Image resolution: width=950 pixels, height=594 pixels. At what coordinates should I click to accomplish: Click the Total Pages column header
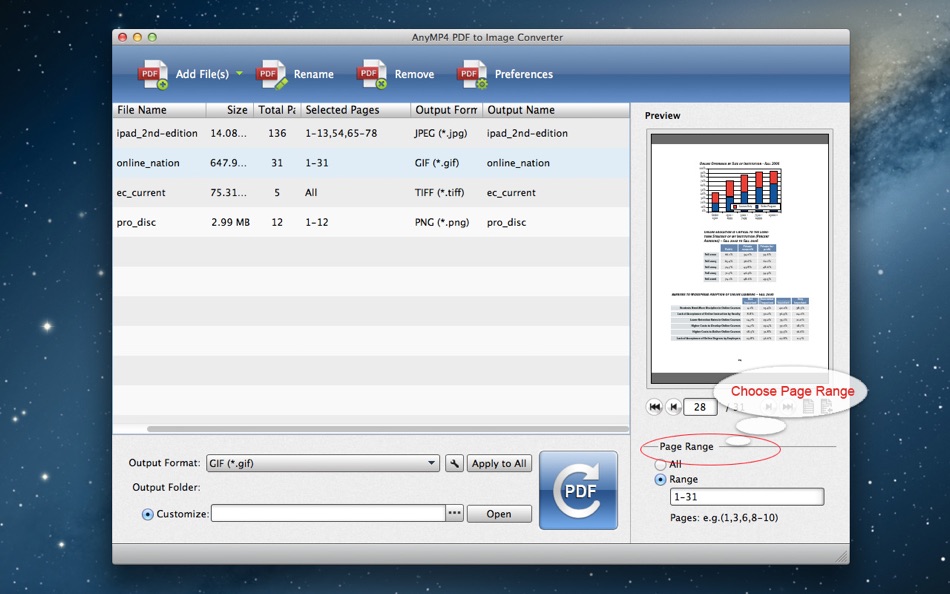click(x=277, y=110)
